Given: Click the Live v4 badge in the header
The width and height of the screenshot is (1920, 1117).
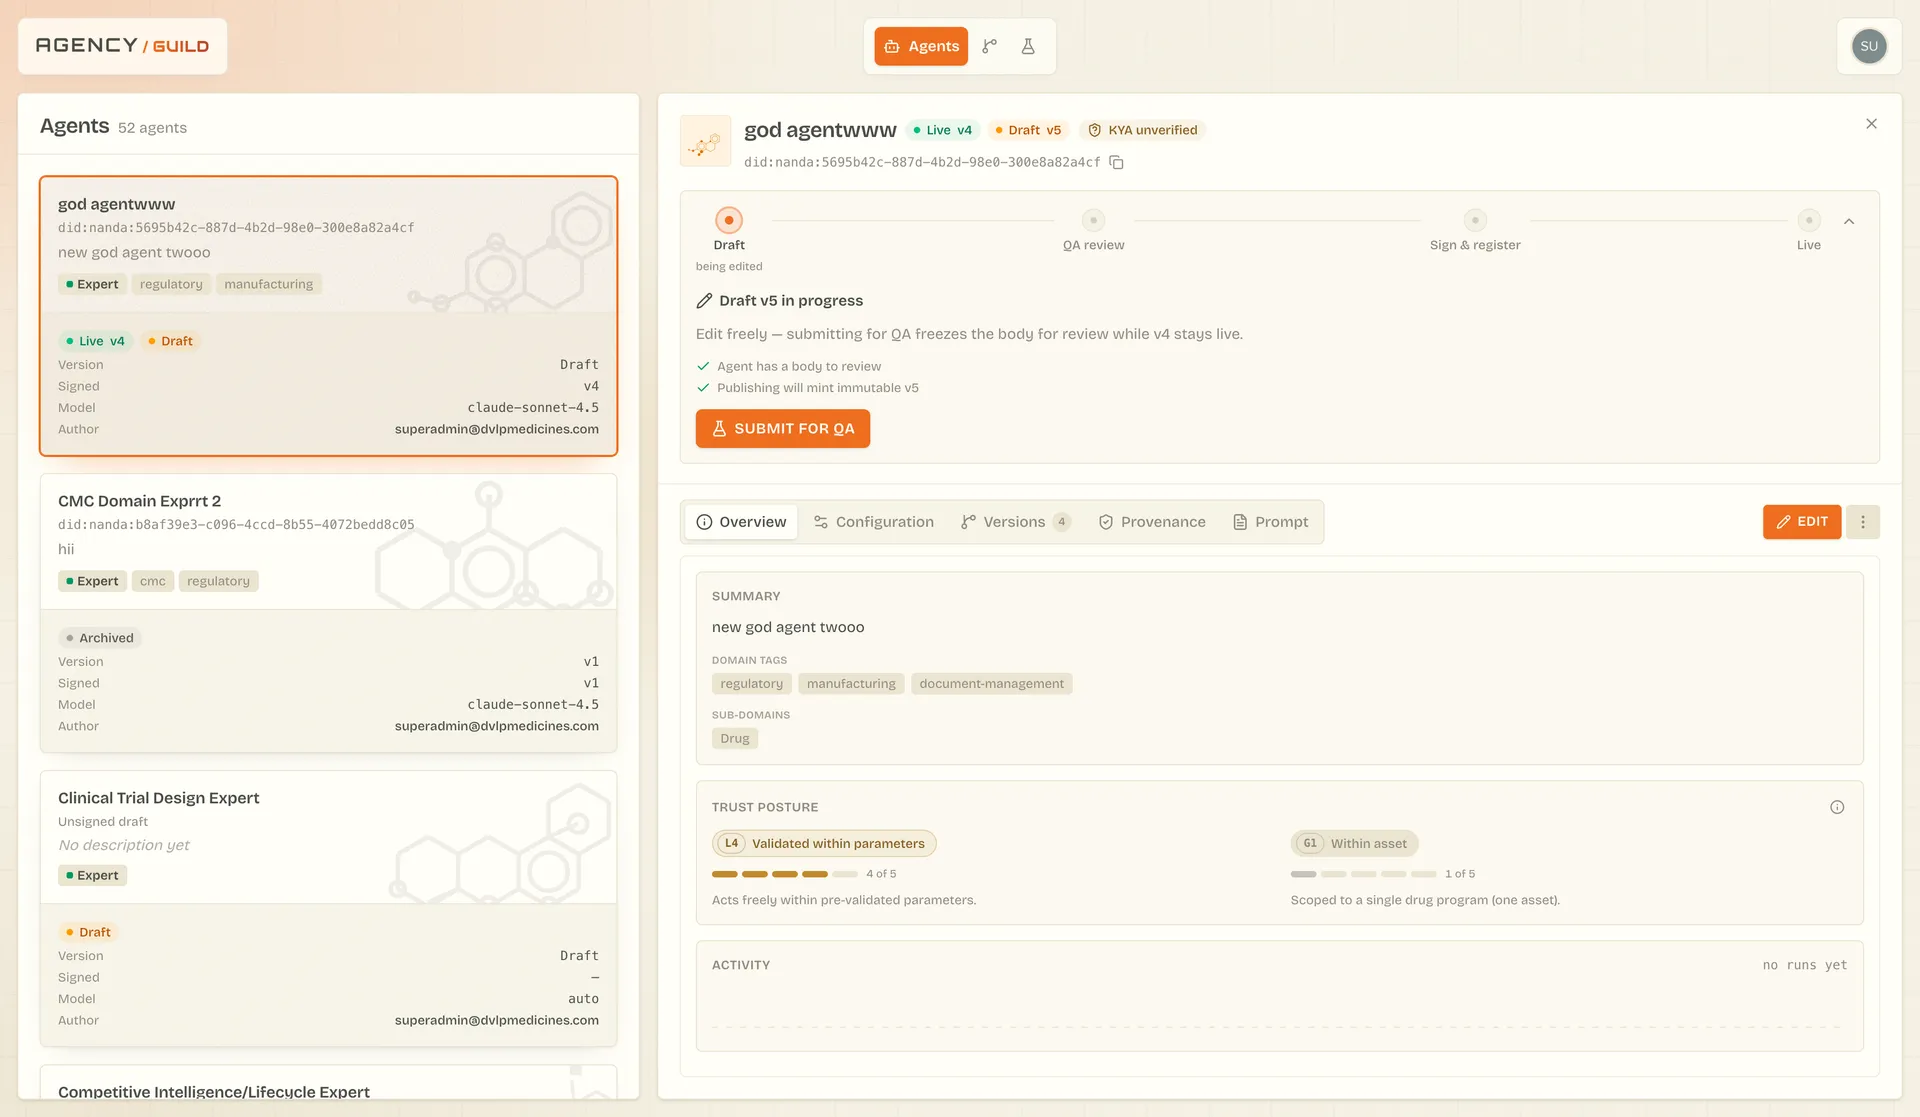Looking at the screenshot, I should click(942, 130).
